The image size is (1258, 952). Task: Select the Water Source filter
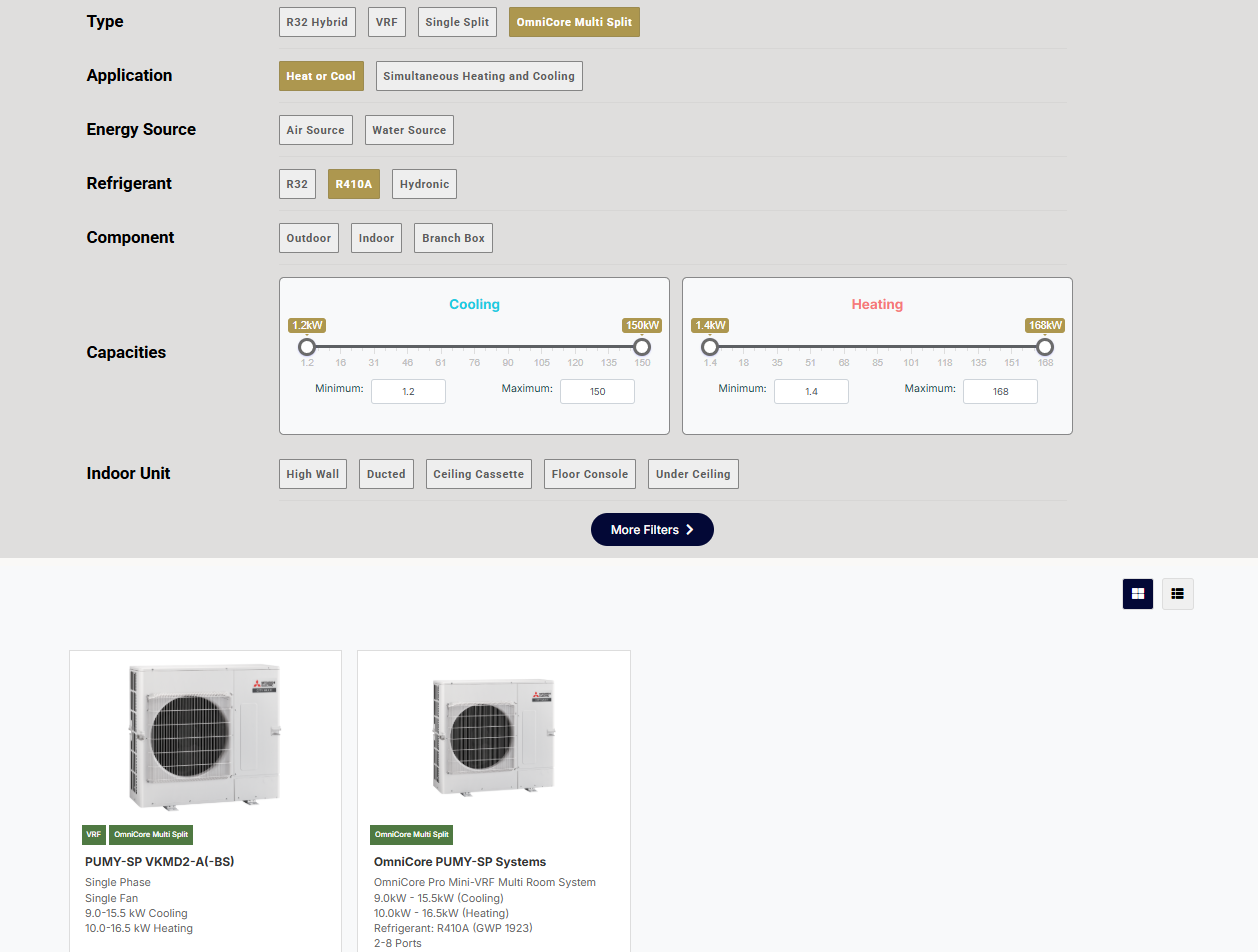coord(409,130)
